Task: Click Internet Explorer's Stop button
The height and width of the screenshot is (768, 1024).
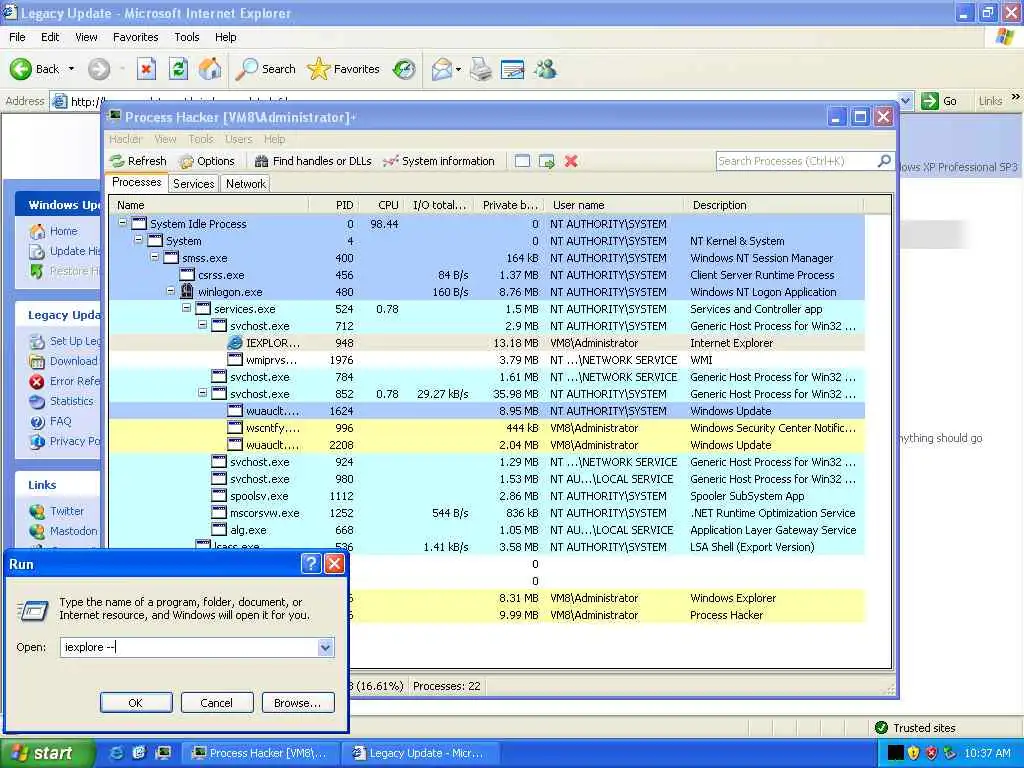Action: click(146, 69)
